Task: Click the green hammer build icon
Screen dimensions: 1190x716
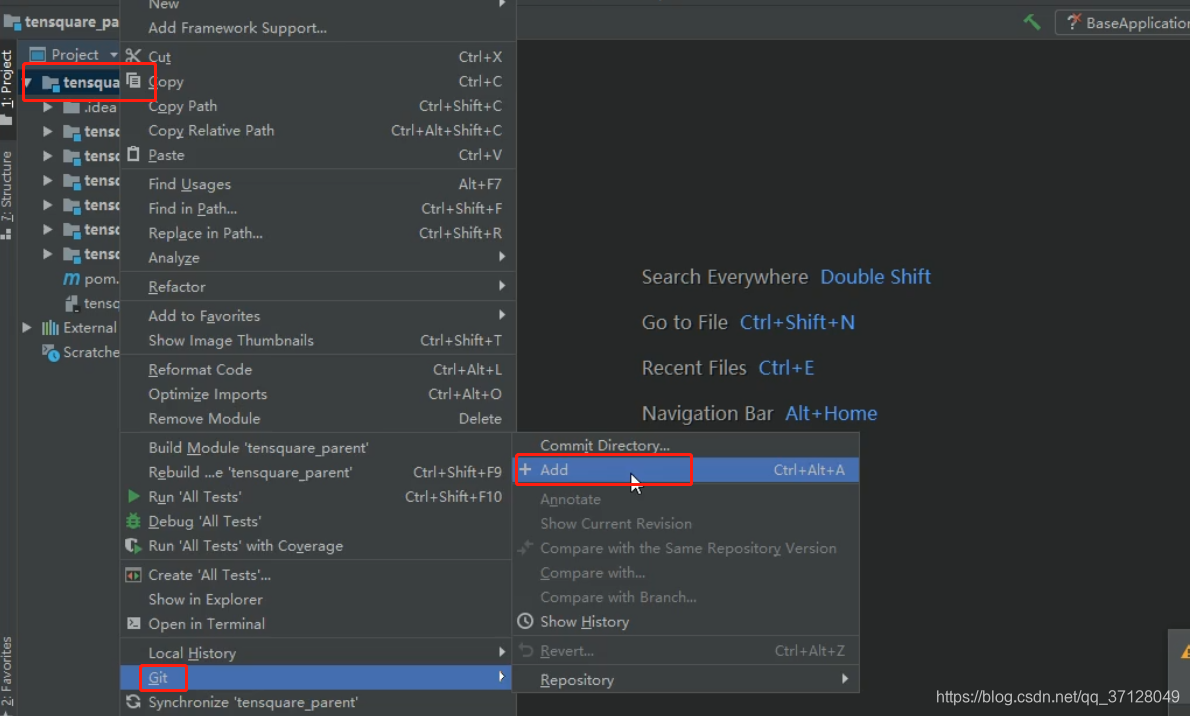Action: coord(1031,22)
